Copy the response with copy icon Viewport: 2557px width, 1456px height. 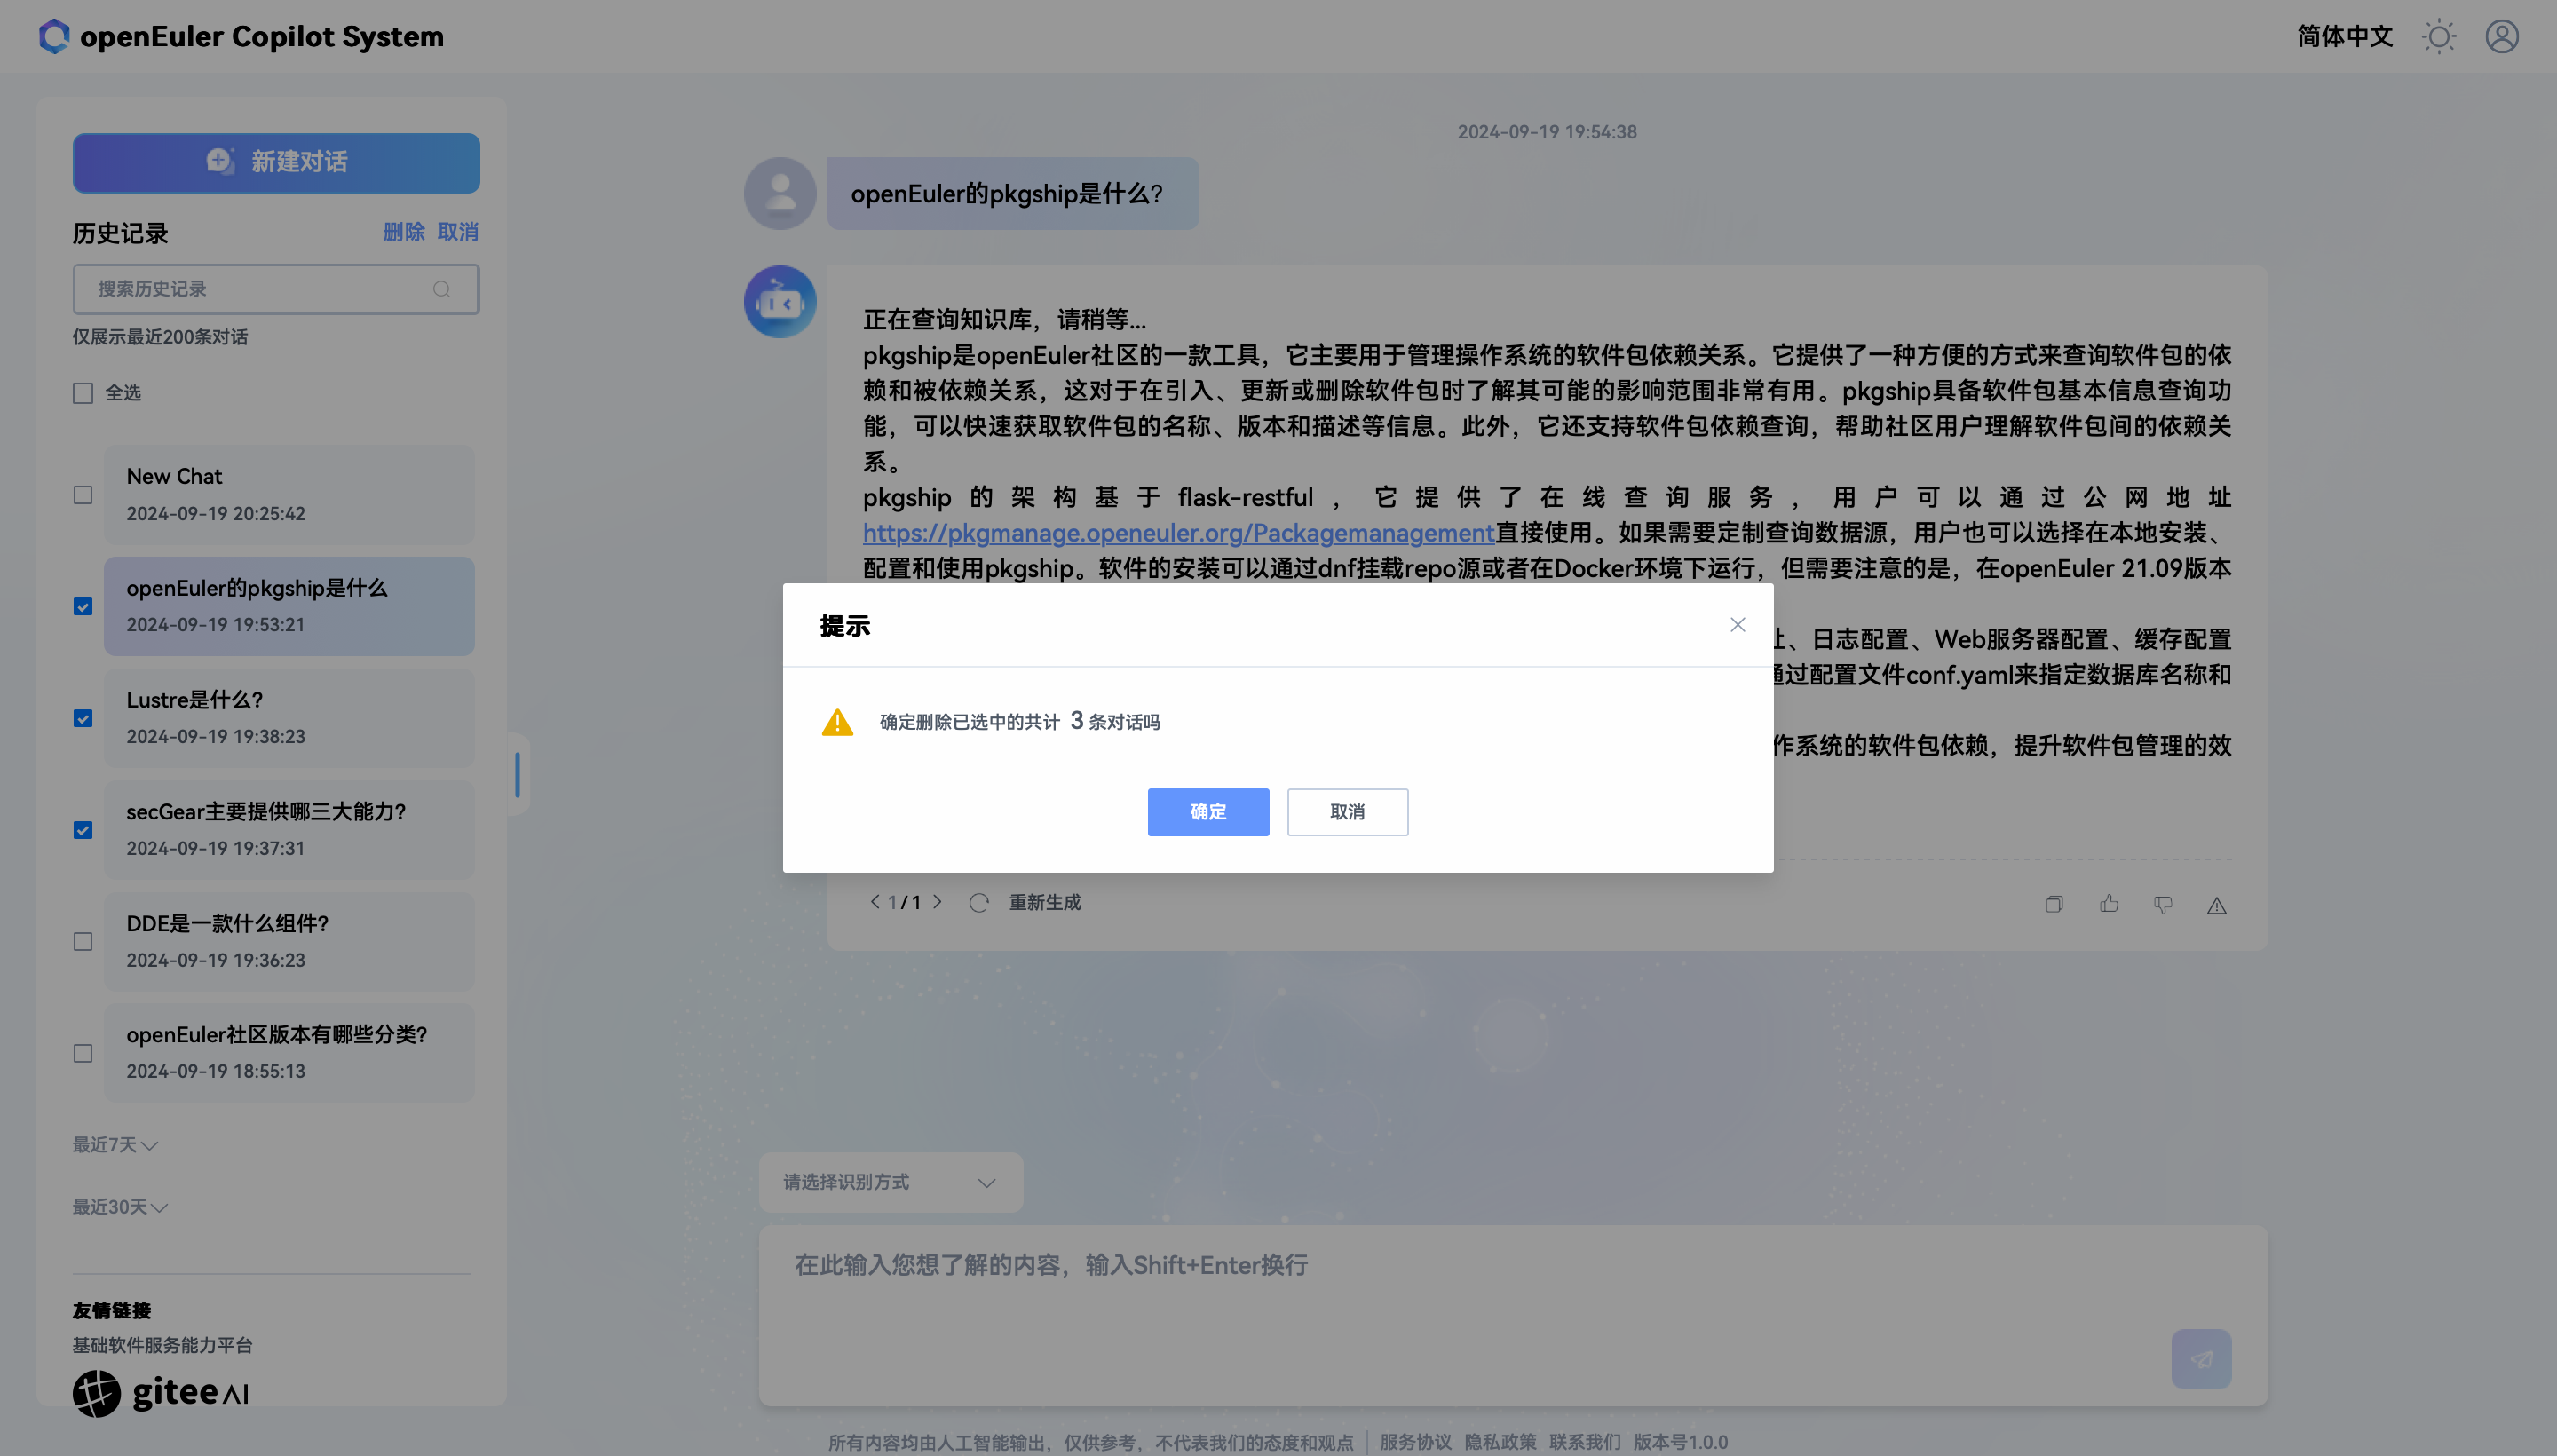[2053, 904]
